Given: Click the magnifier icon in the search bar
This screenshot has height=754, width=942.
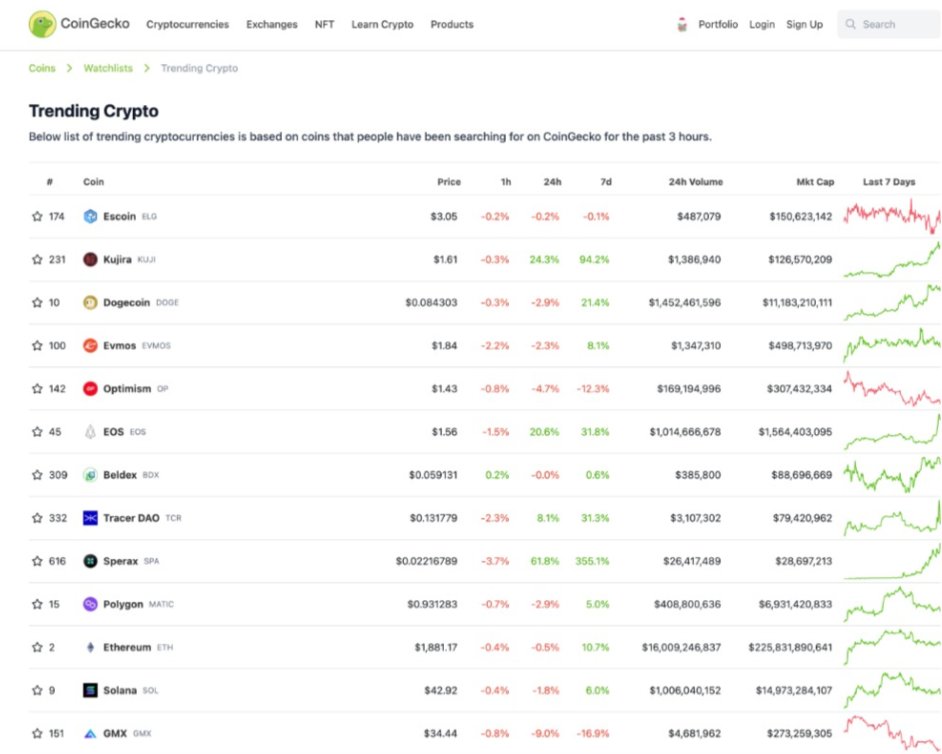Looking at the screenshot, I should pyautogui.click(x=853, y=23).
